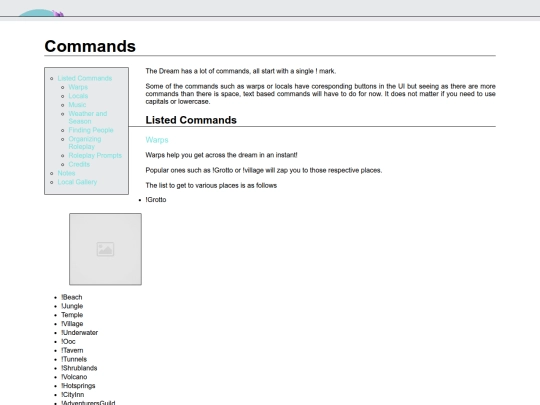
Task: Select the !Underwater list entry
Action: (80, 333)
